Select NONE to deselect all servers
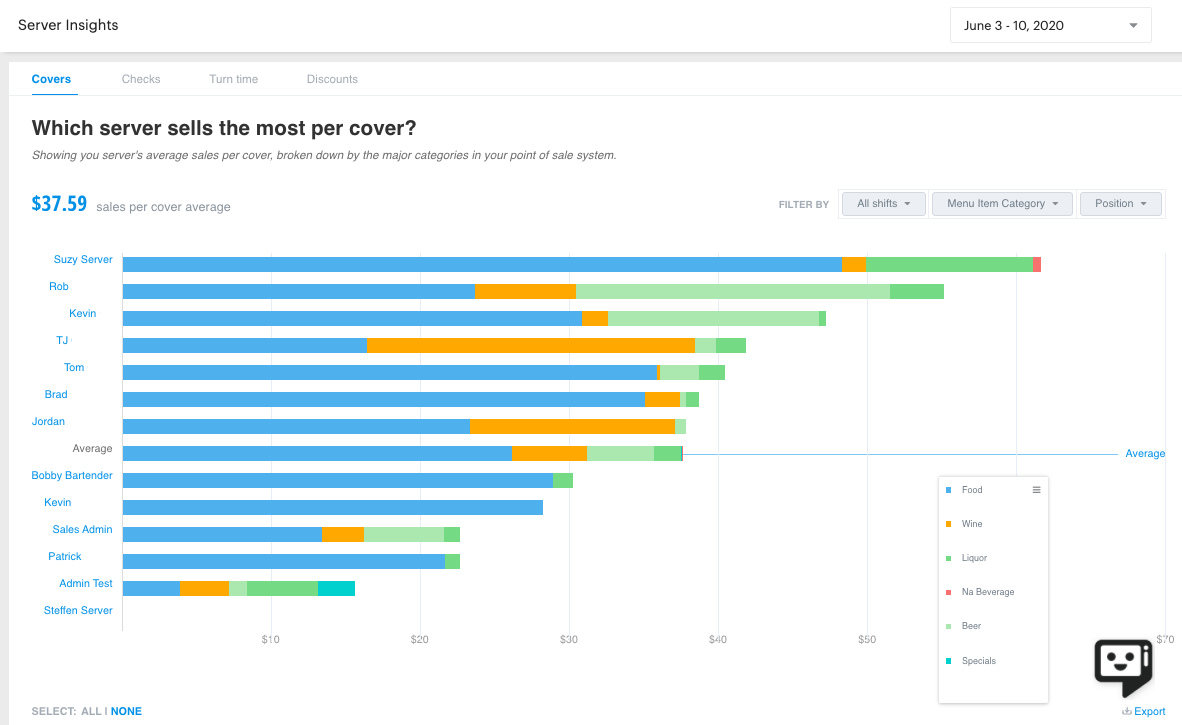This screenshot has width=1182, height=725. (x=126, y=711)
